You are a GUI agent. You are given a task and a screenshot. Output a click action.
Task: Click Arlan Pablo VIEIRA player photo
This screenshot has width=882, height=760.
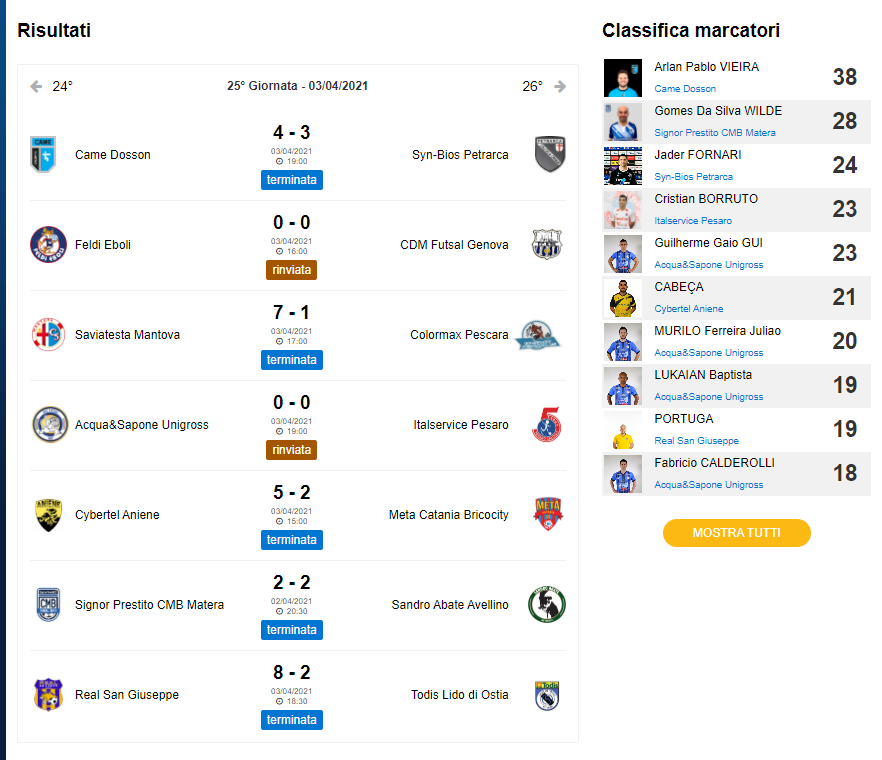(x=623, y=78)
